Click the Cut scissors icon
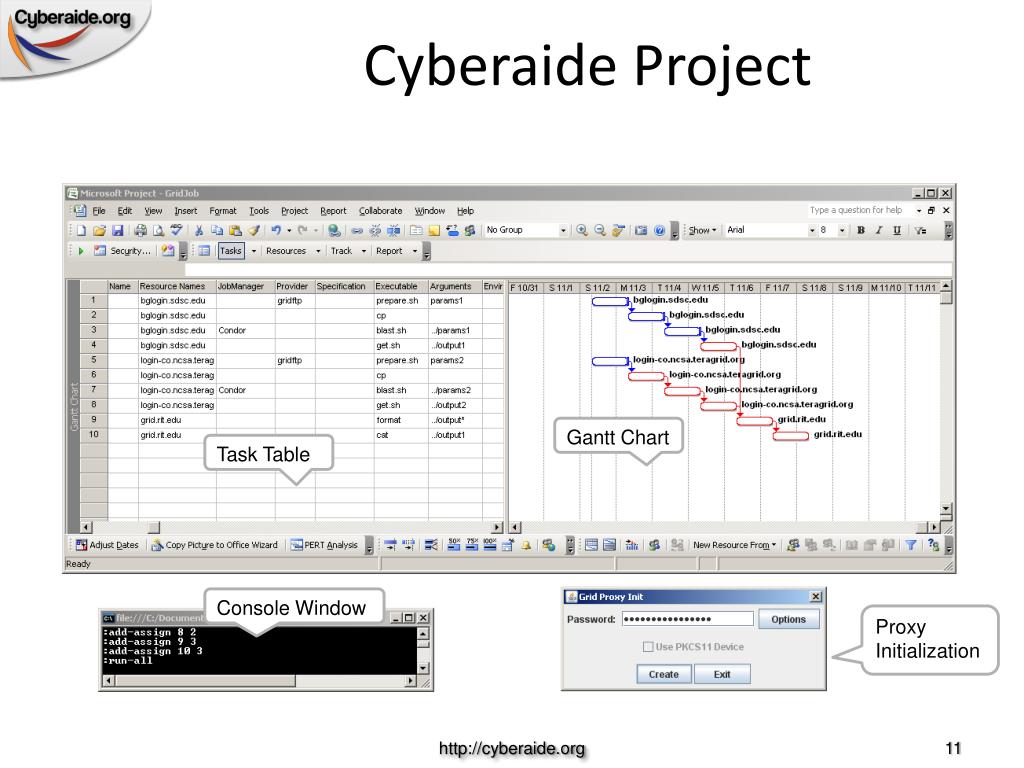The width and height of the screenshot is (1024, 768). click(x=199, y=231)
